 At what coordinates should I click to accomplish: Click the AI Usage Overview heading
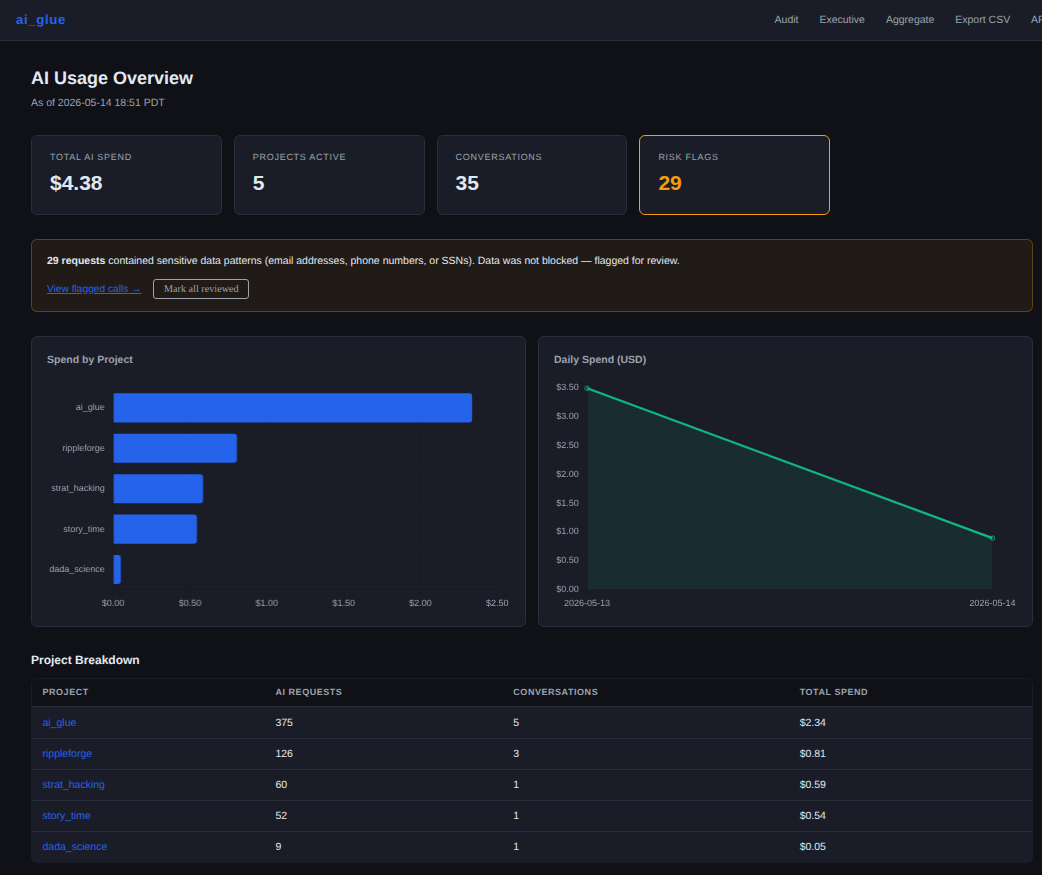(x=112, y=78)
